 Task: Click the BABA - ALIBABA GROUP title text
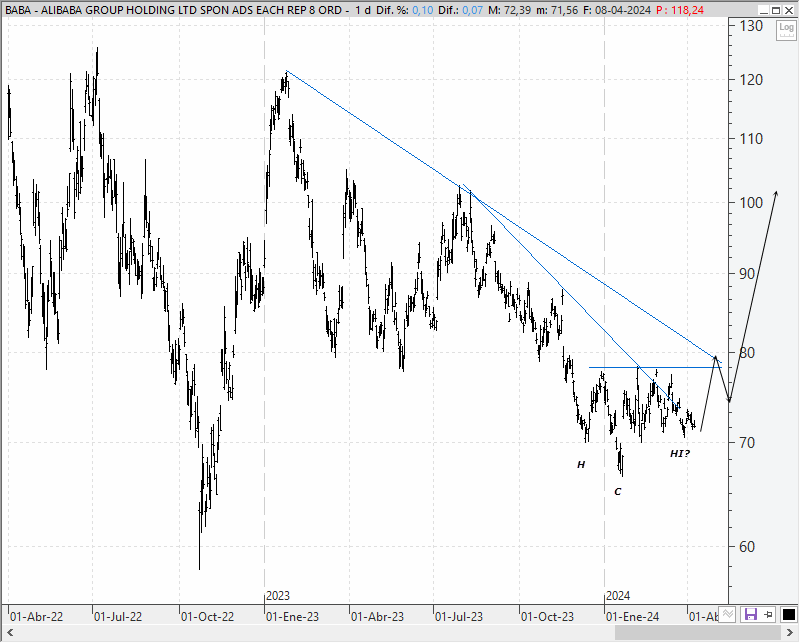[177, 10]
